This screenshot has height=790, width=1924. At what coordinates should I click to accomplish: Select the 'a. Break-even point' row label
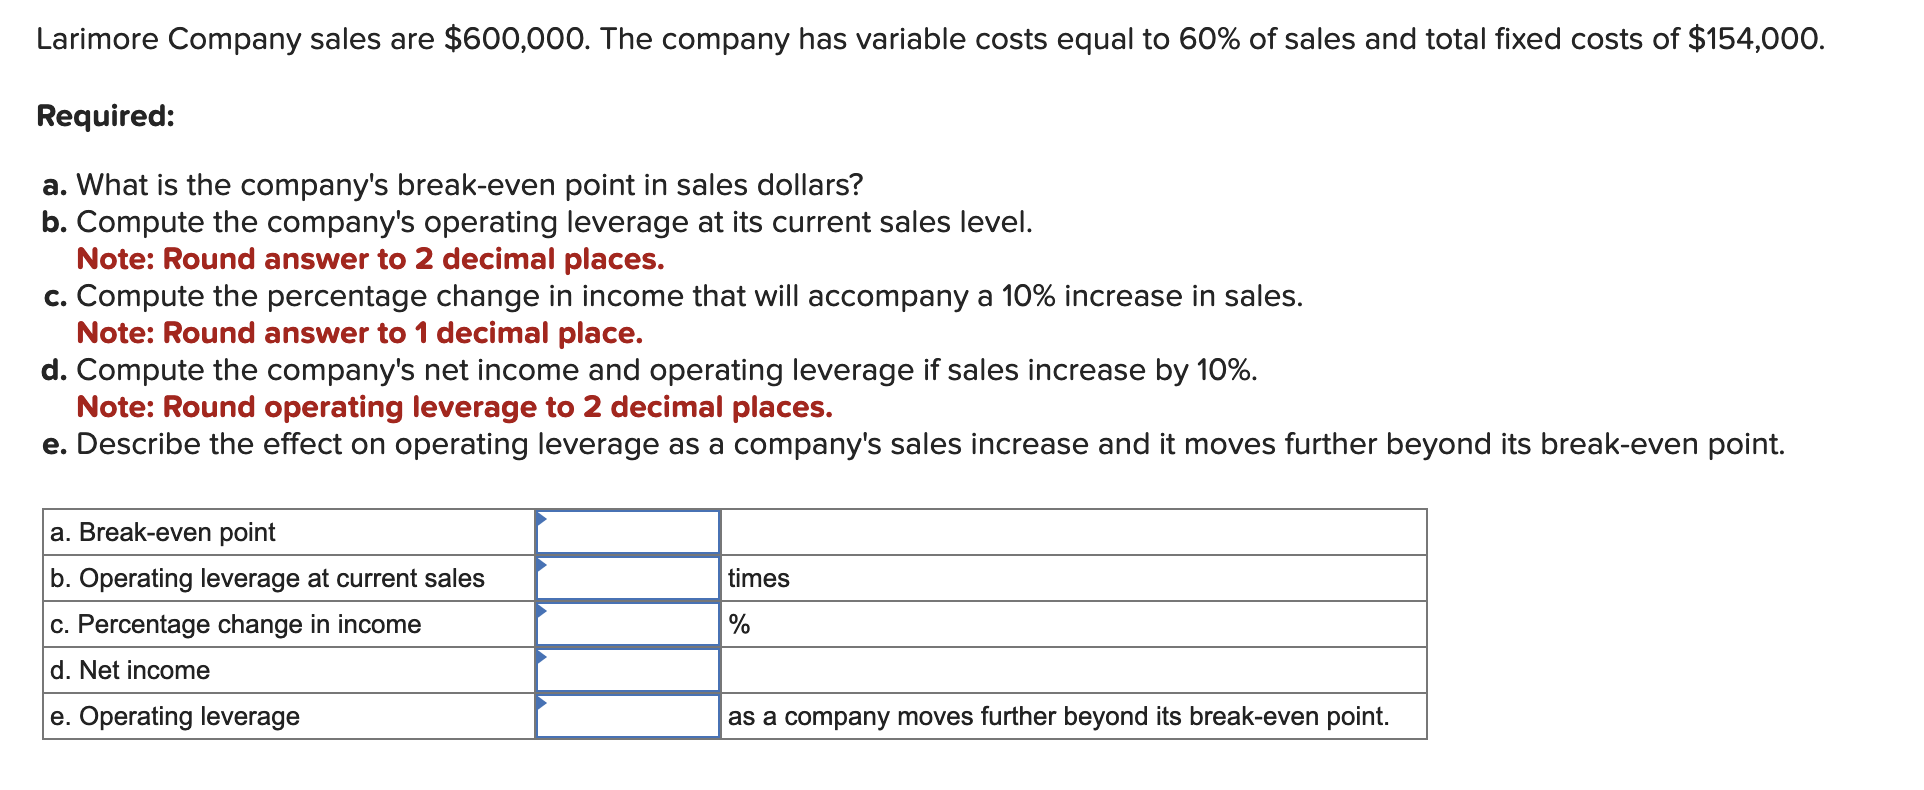click(x=162, y=532)
